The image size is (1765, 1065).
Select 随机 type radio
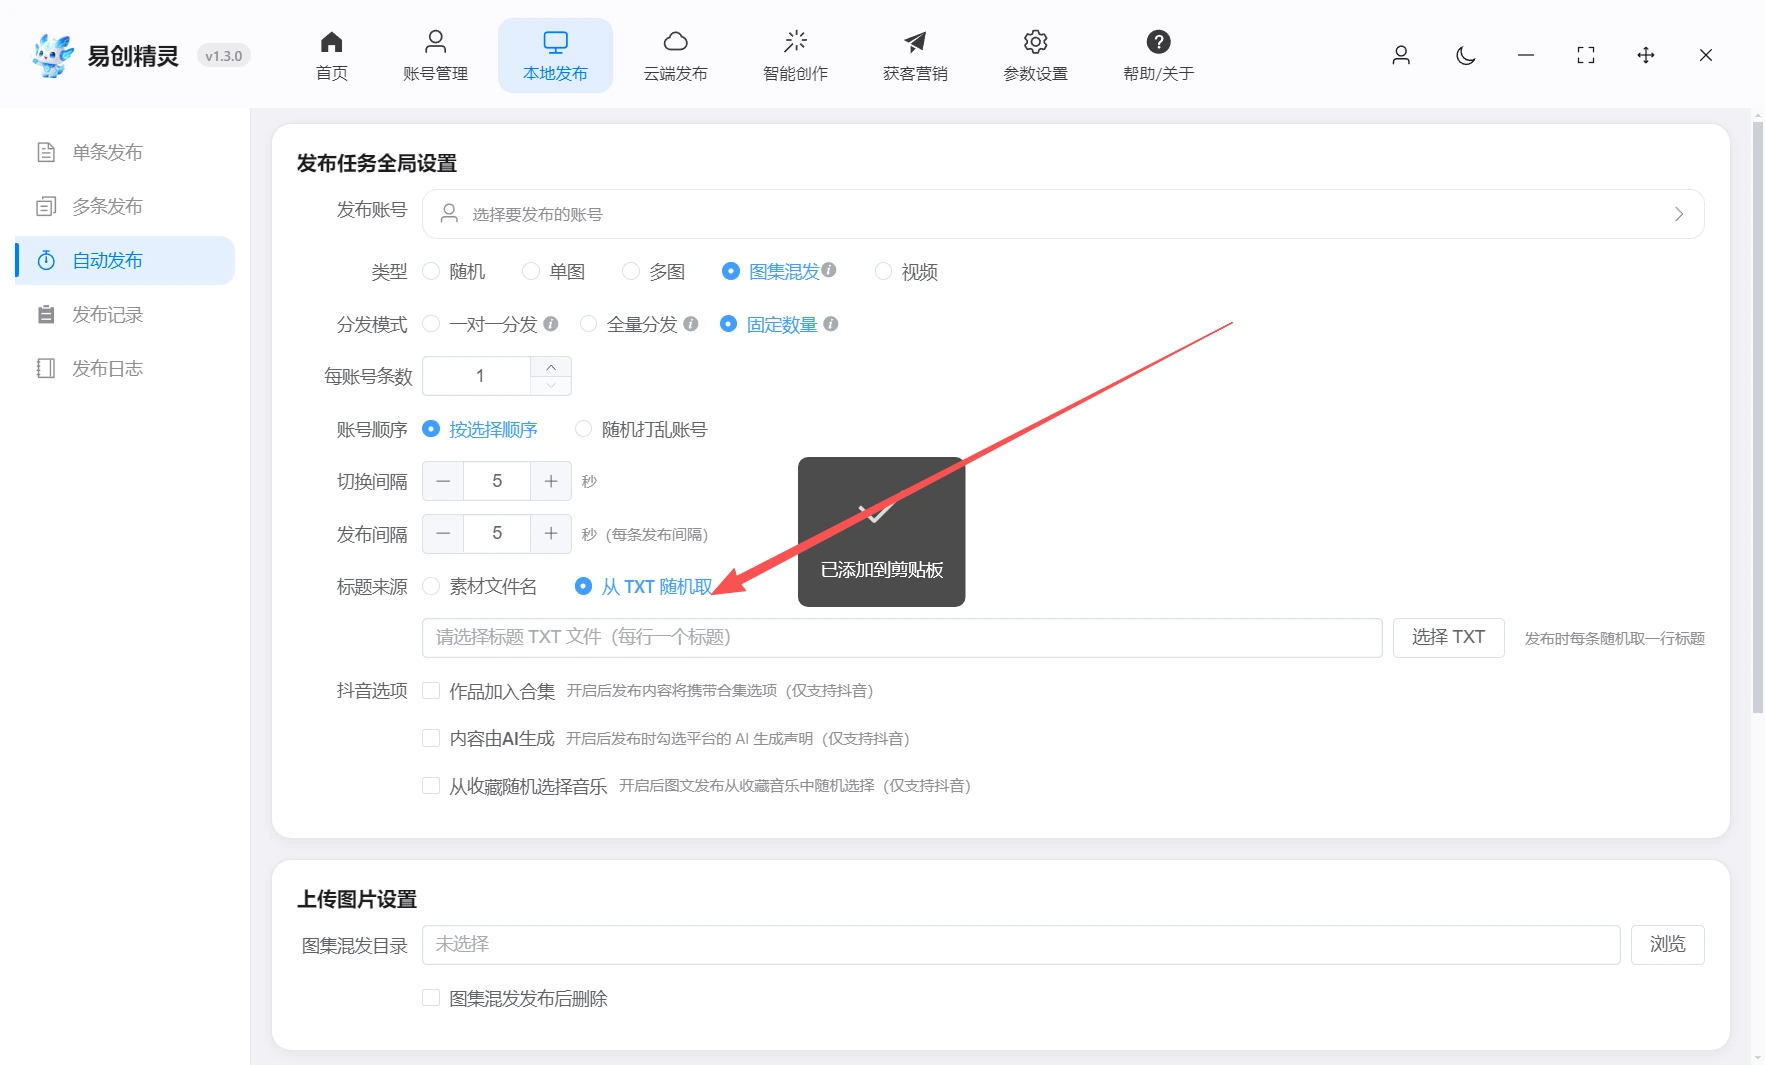(454, 272)
